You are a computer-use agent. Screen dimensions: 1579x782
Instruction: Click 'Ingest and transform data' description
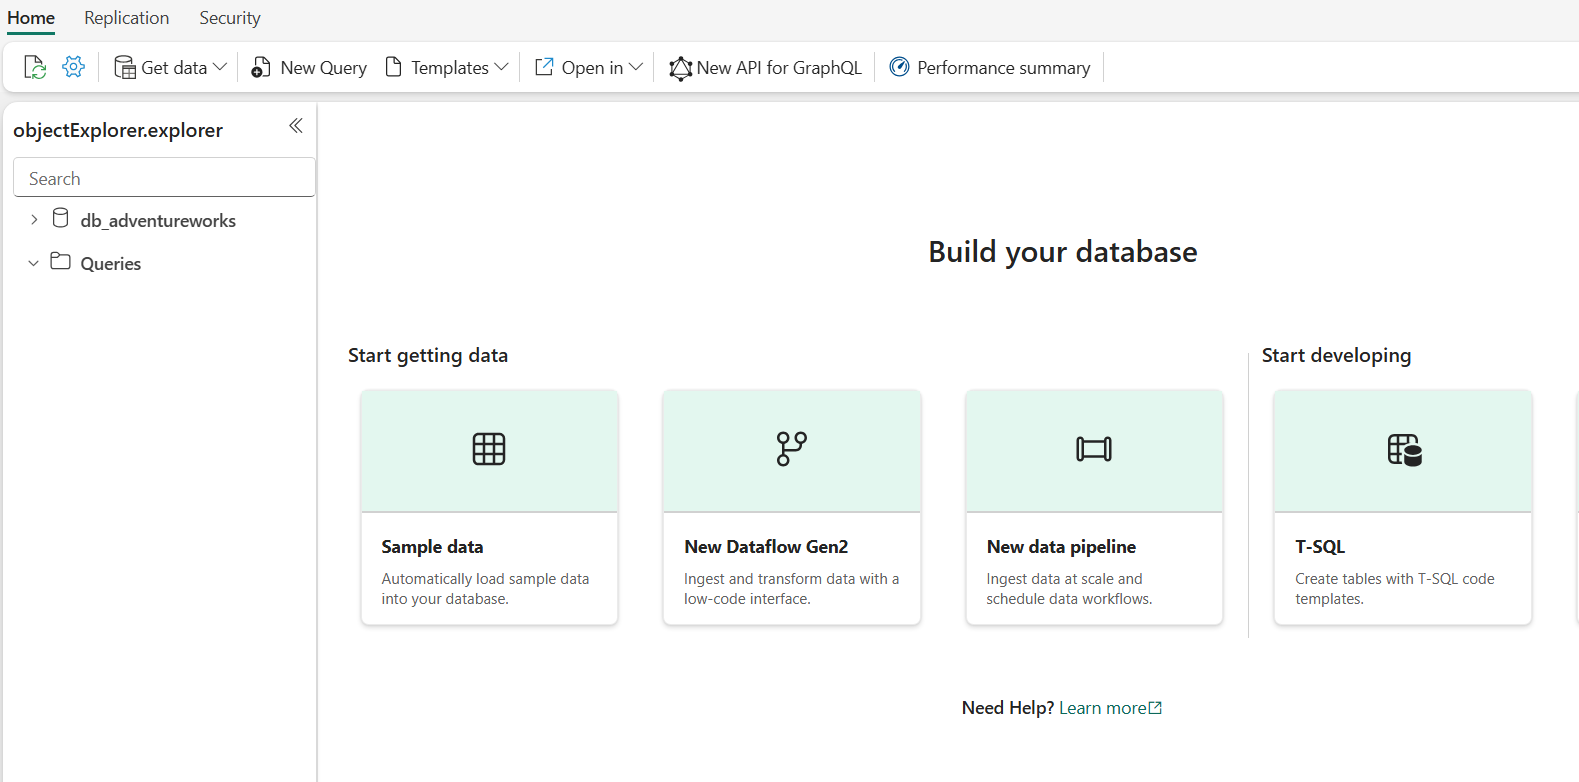tap(791, 589)
